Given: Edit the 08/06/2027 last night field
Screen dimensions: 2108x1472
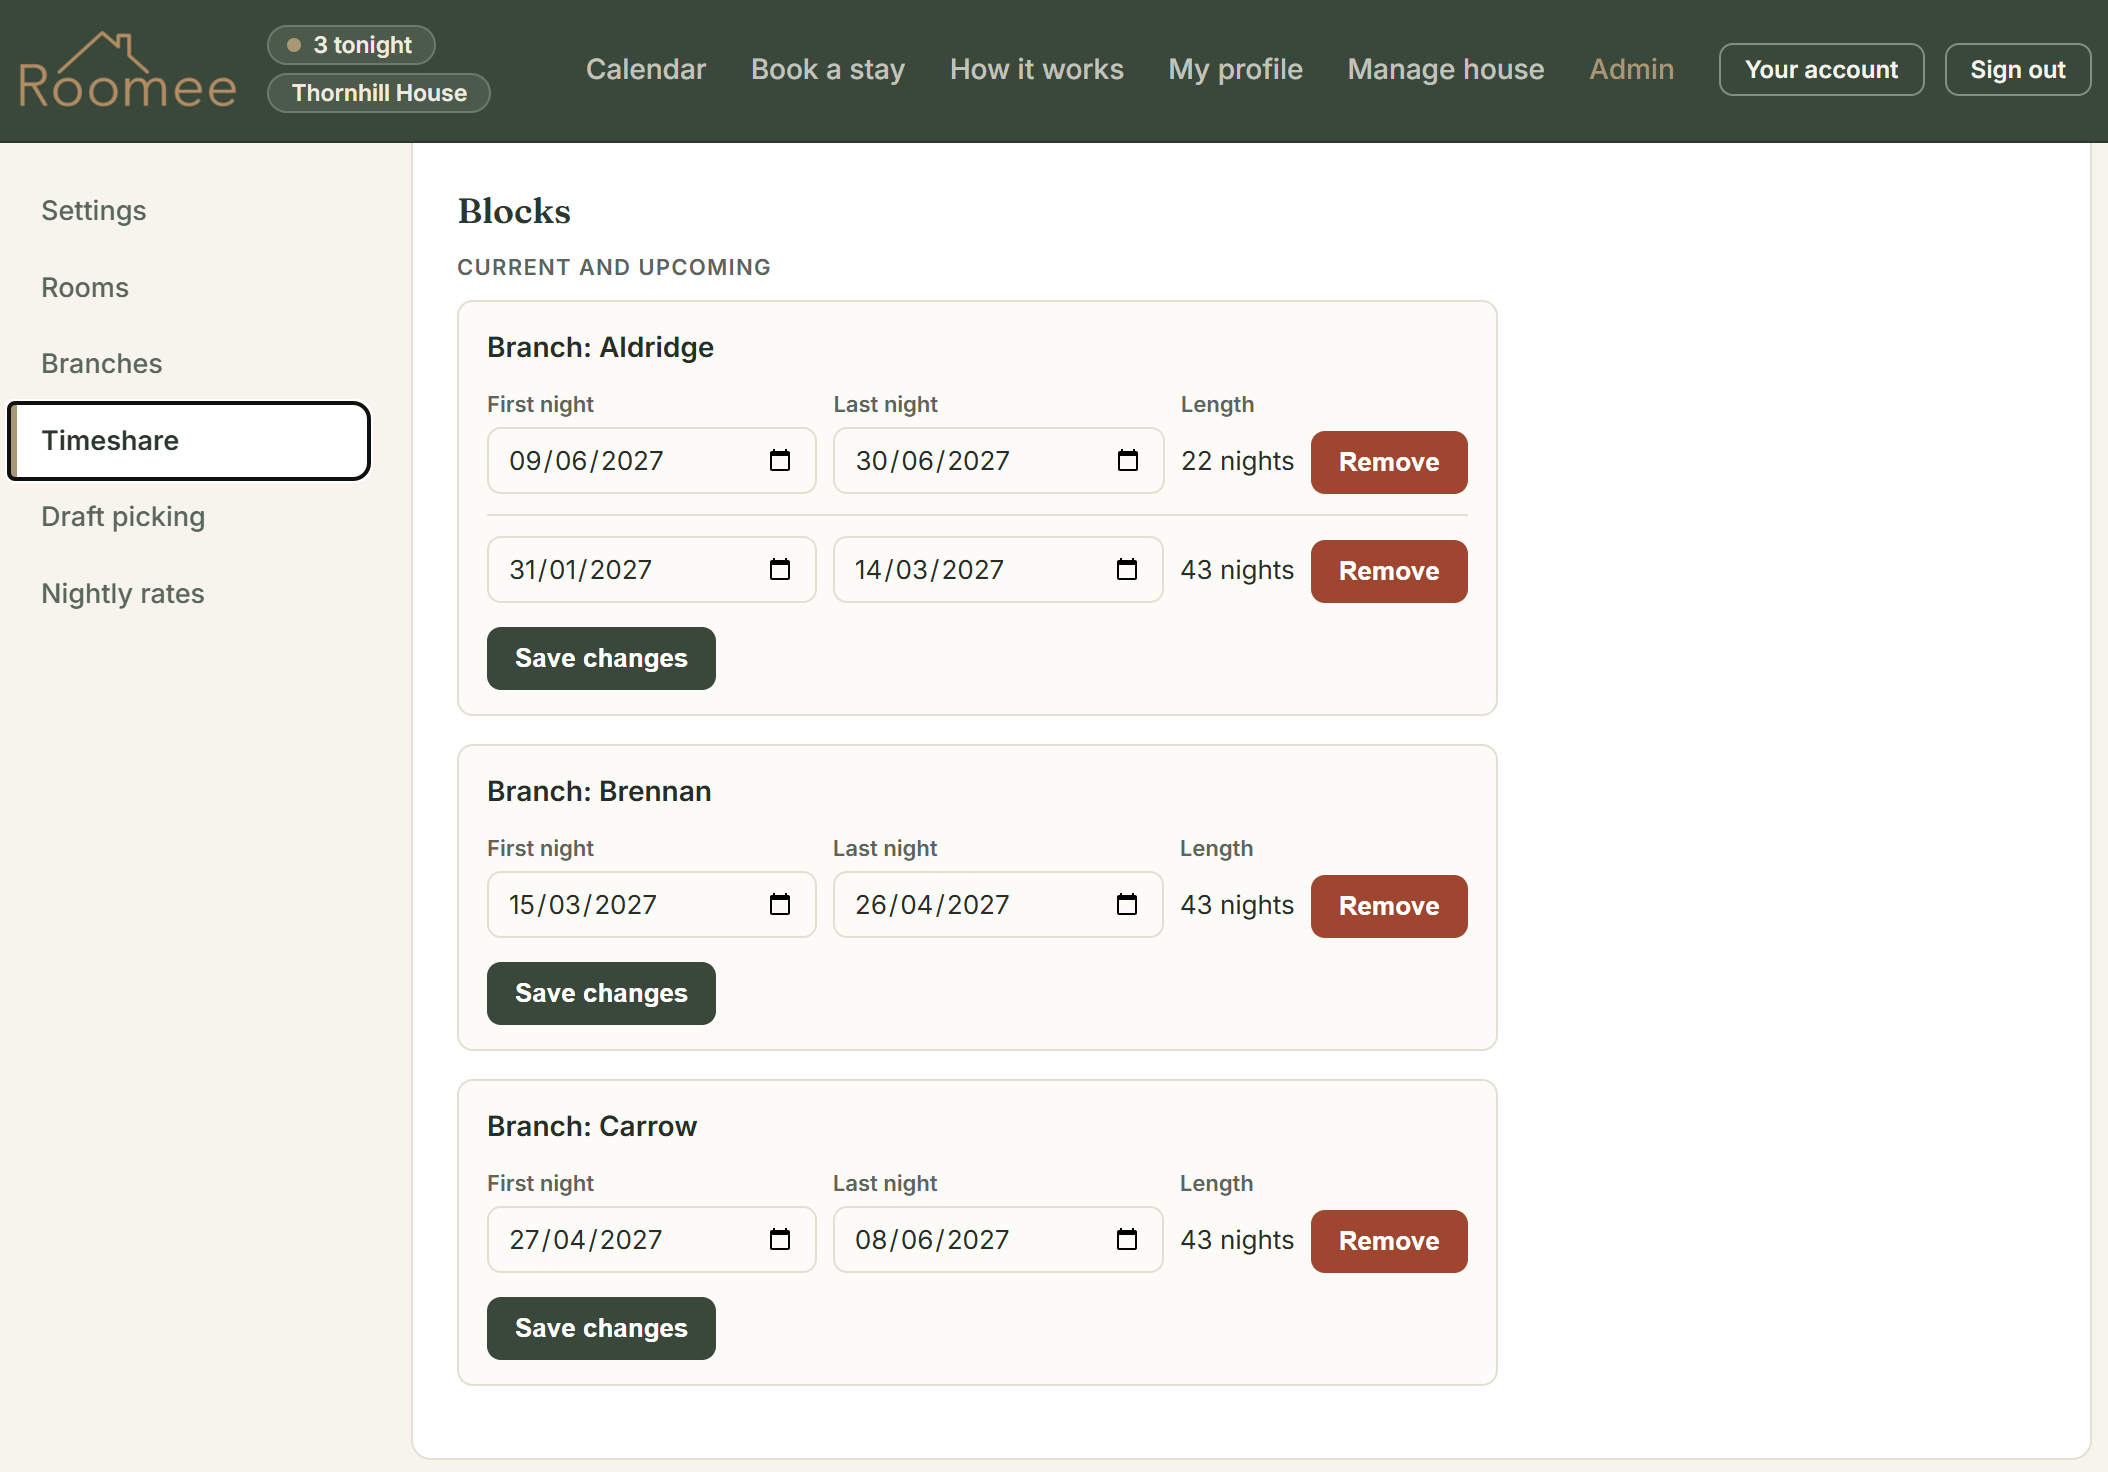Looking at the screenshot, I should tap(998, 1240).
